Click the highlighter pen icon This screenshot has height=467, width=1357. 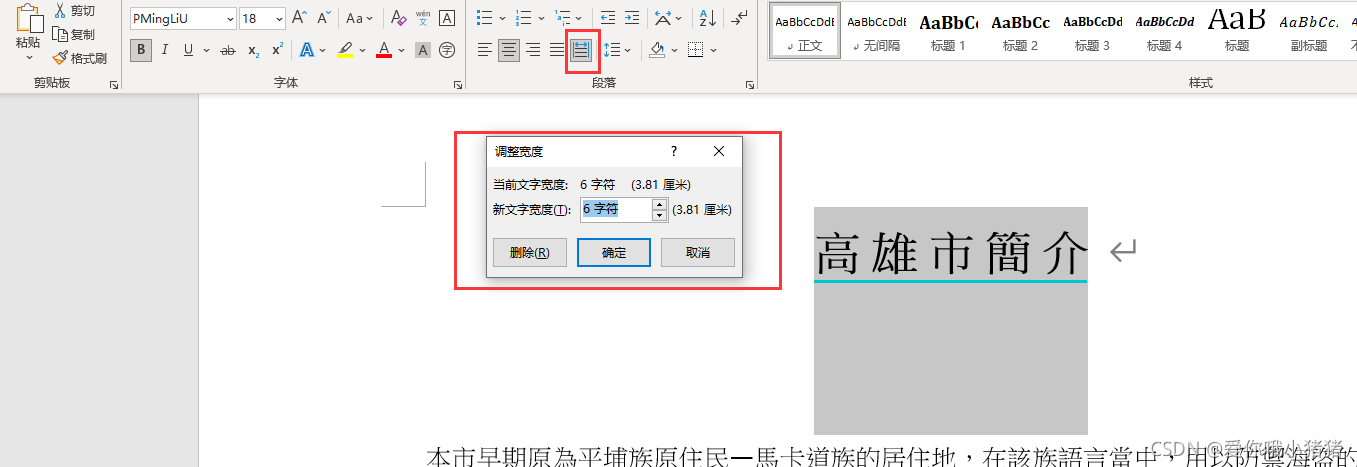[x=345, y=50]
